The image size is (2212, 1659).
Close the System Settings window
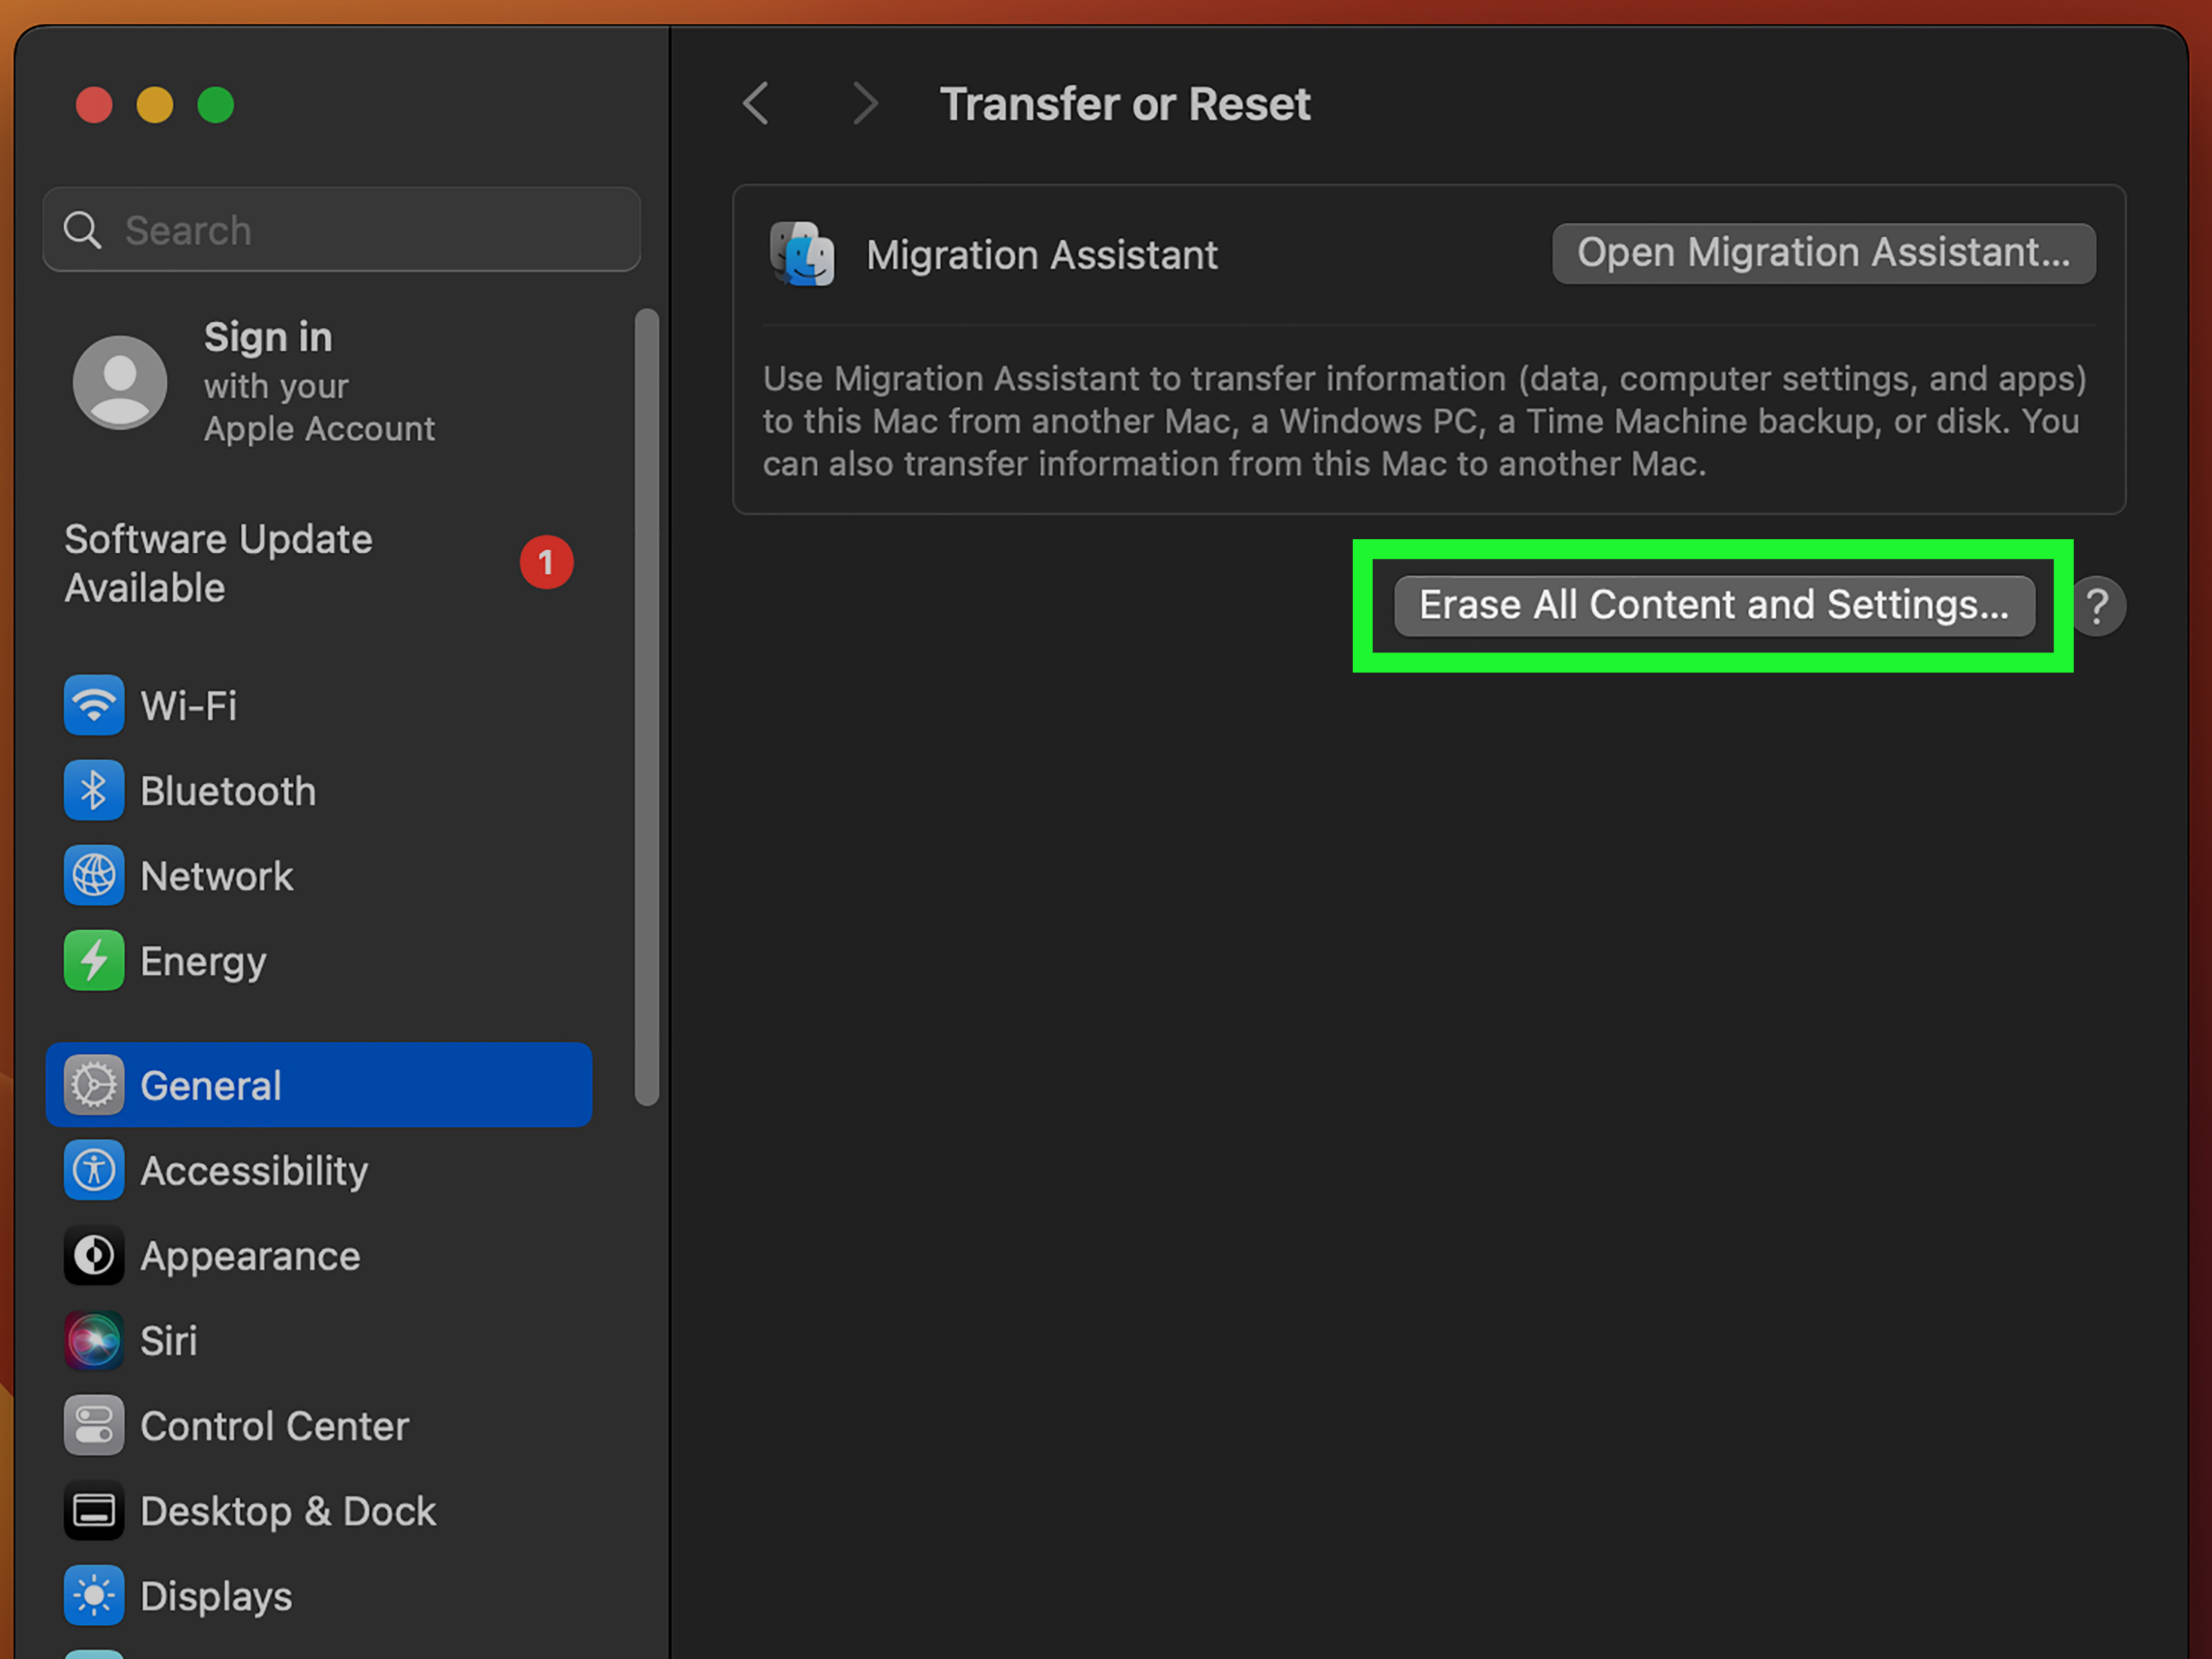(94, 105)
